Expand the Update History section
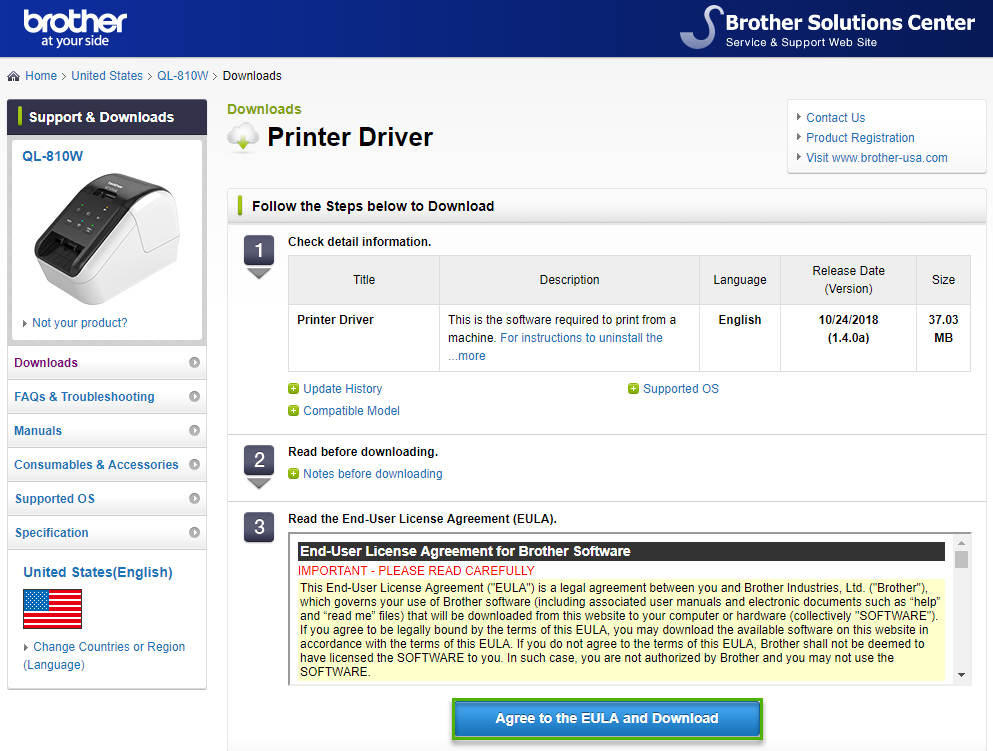This screenshot has height=751, width=993. (342, 389)
